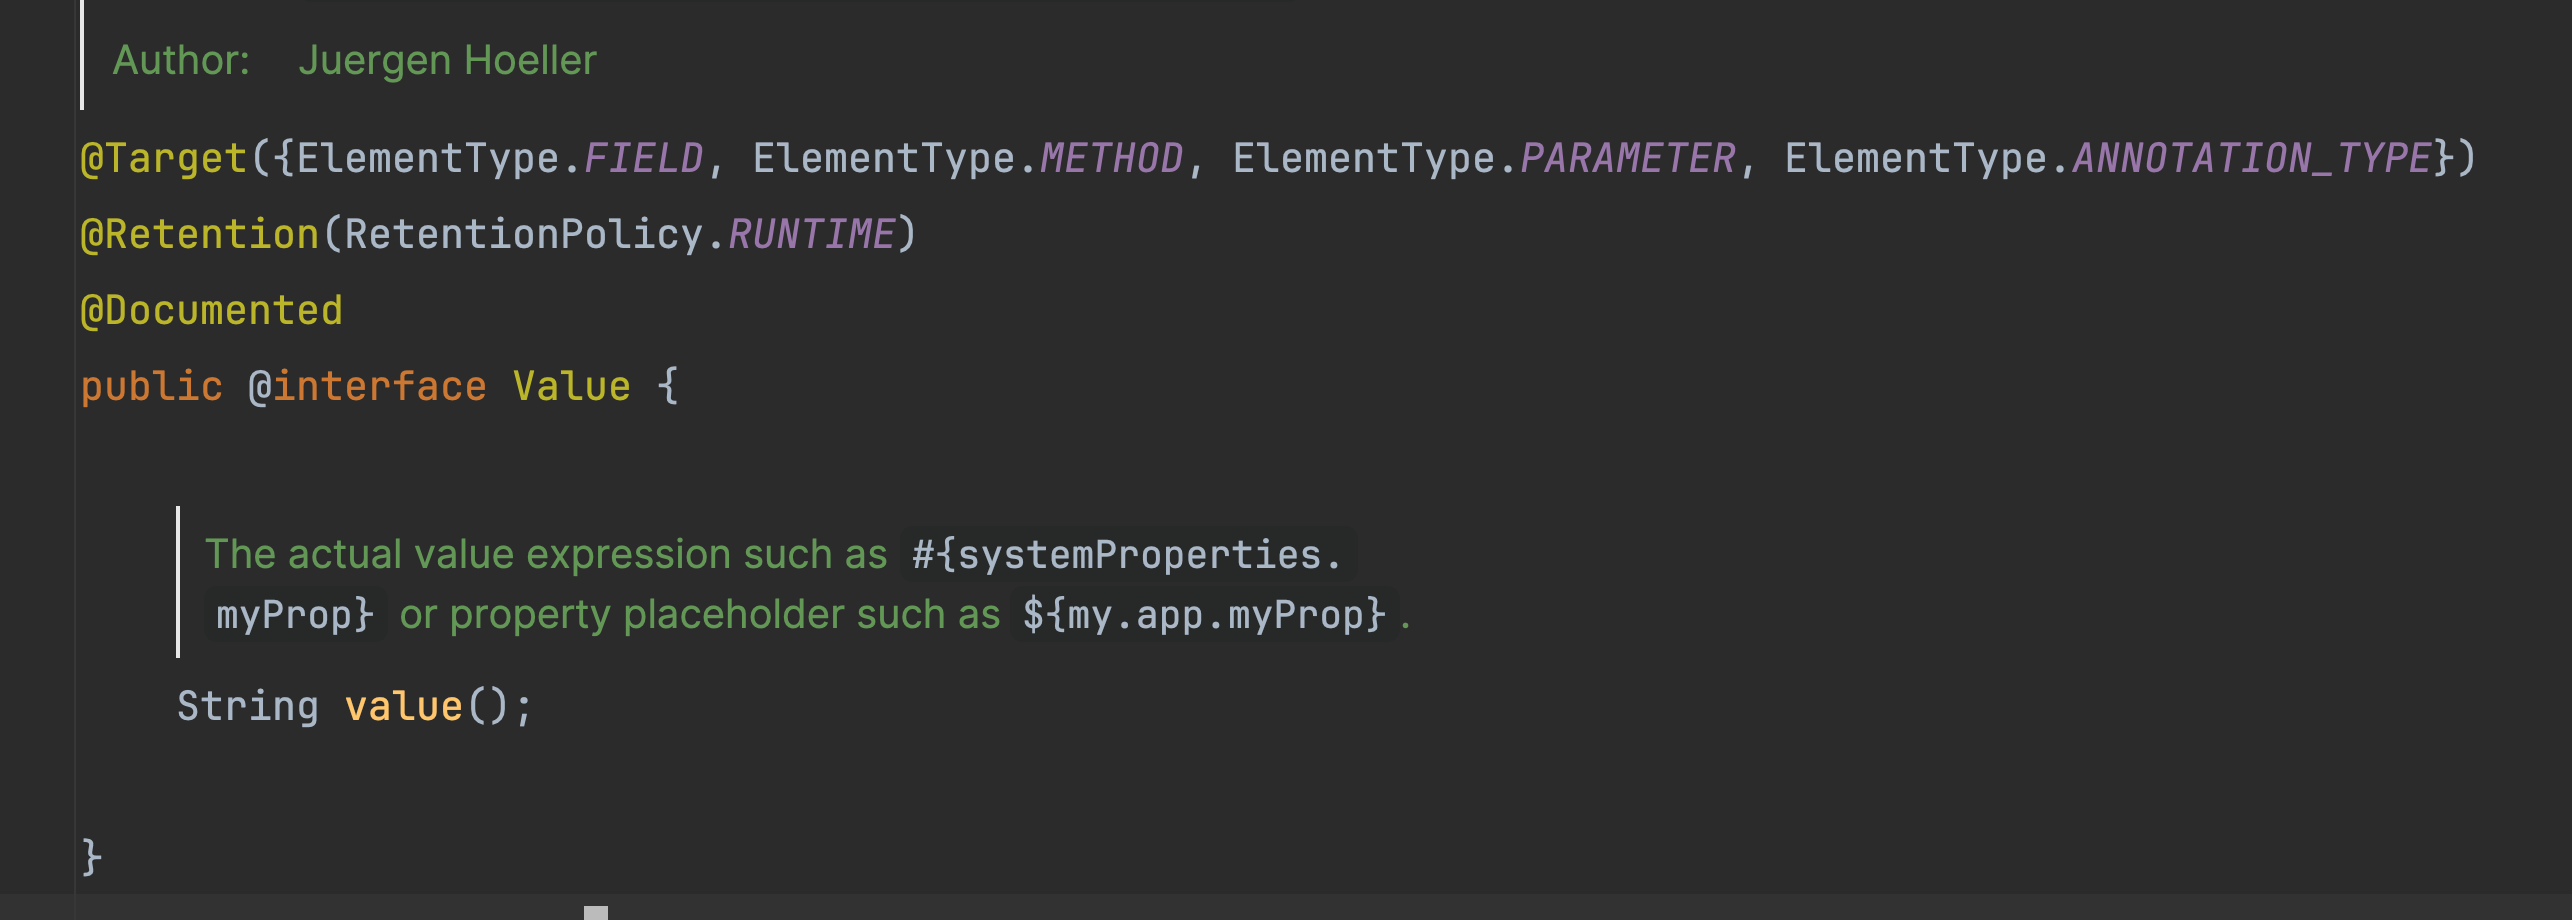Click the @Target annotation
Viewport: 2572px width, 920px height.
point(164,158)
